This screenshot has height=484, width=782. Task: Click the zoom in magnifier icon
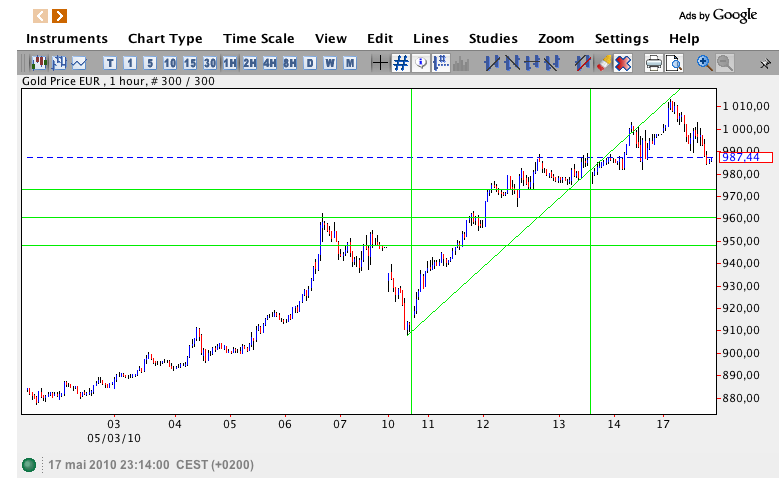(704, 63)
